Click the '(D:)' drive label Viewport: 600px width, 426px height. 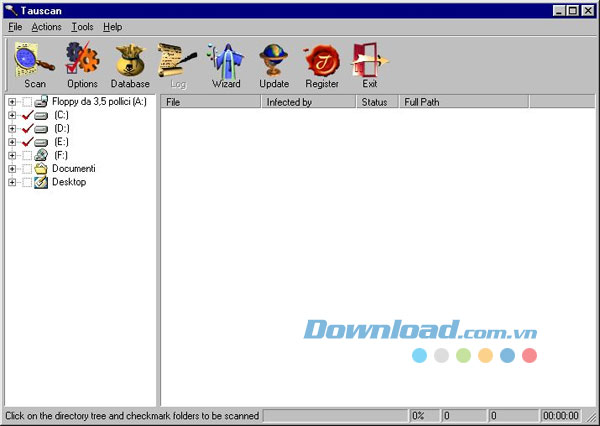click(62, 128)
